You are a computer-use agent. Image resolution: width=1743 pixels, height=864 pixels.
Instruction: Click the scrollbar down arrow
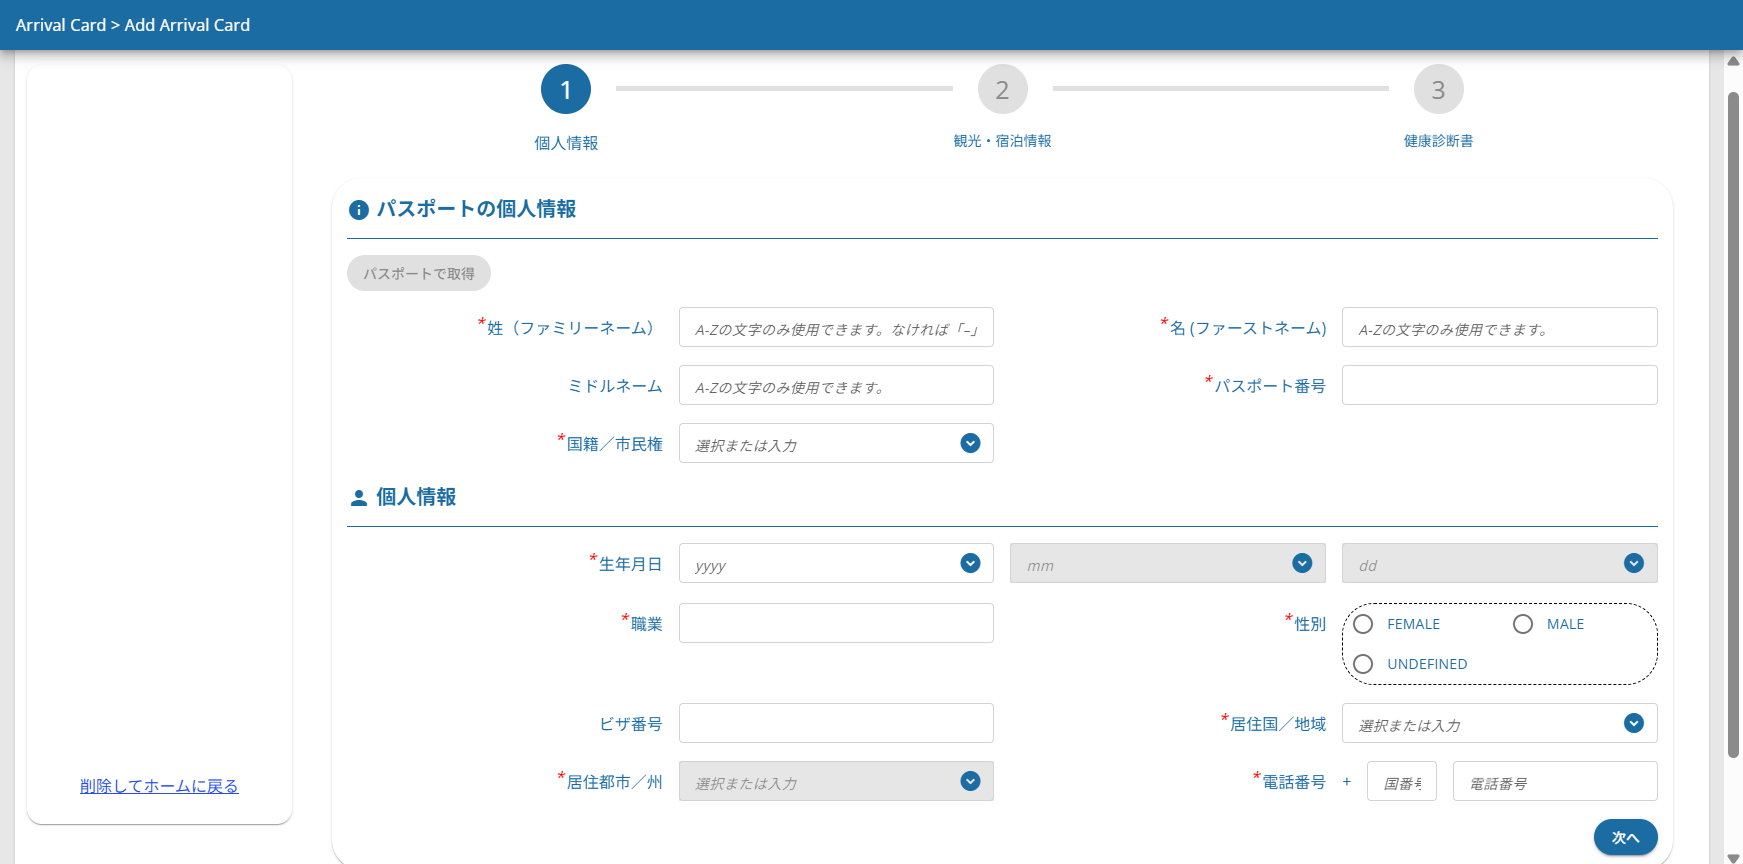pyautogui.click(x=1733, y=857)
